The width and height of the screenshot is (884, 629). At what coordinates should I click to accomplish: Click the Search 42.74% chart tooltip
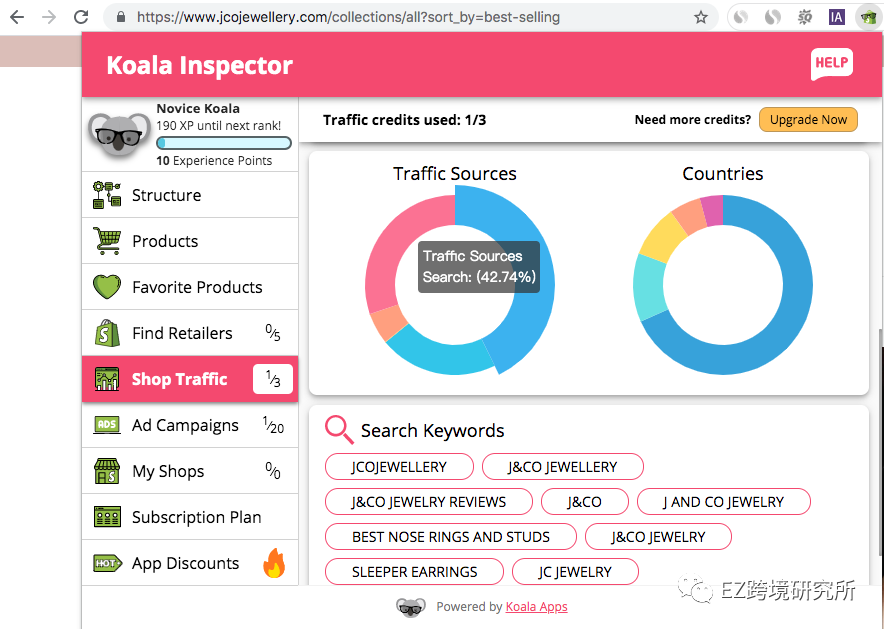[479, 267]
